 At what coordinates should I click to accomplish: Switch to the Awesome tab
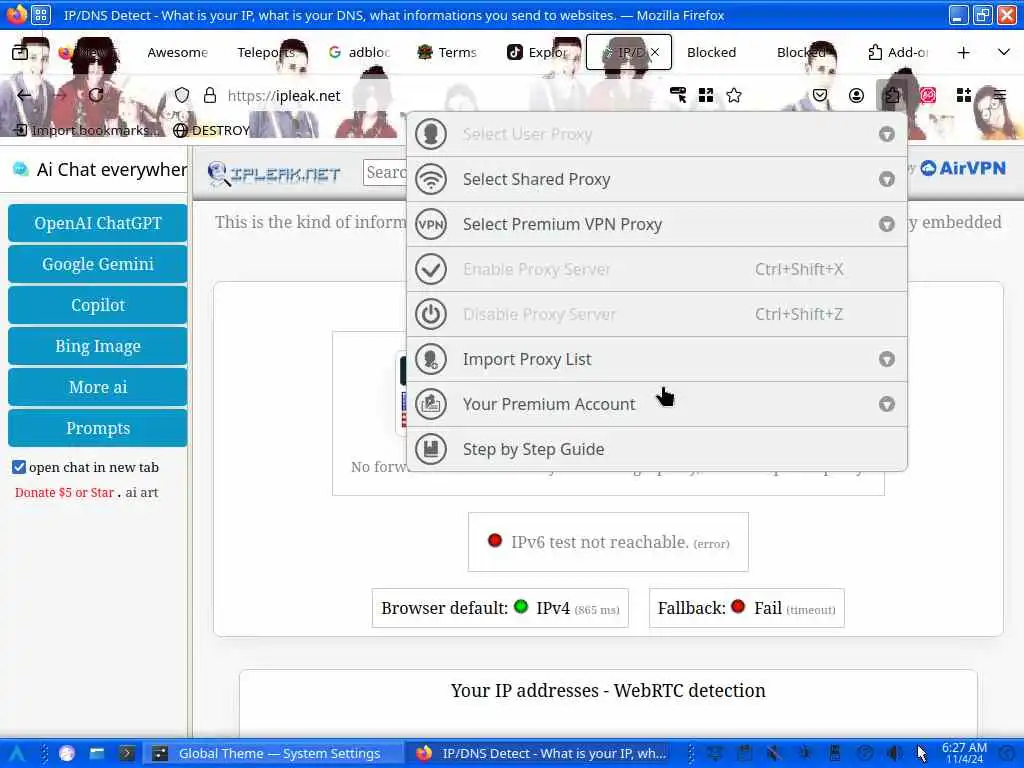click(177, 52)
